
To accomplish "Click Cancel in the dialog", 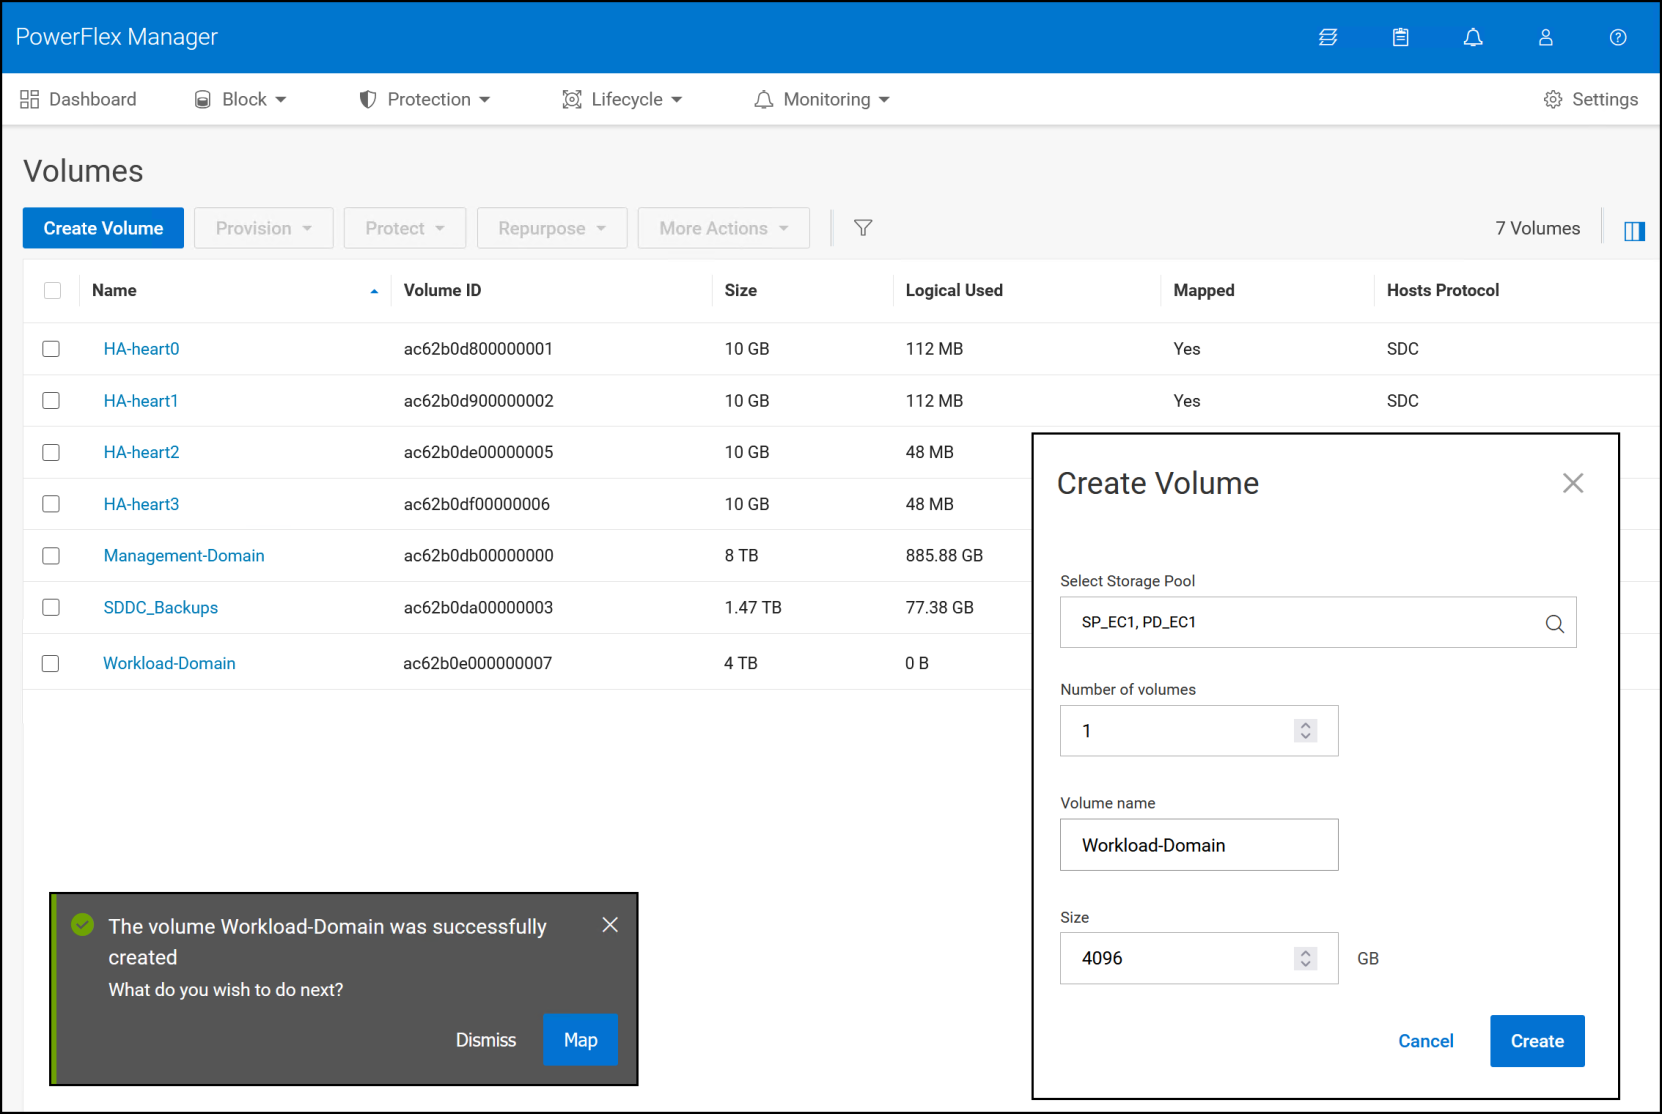I will point(1426,1041).
